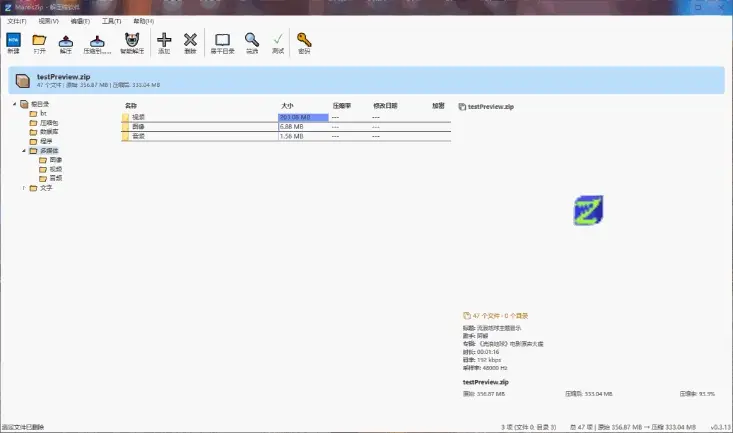
Task: Click the blue New archive icon
Action: pyautogui.click(x=14, y=40)
